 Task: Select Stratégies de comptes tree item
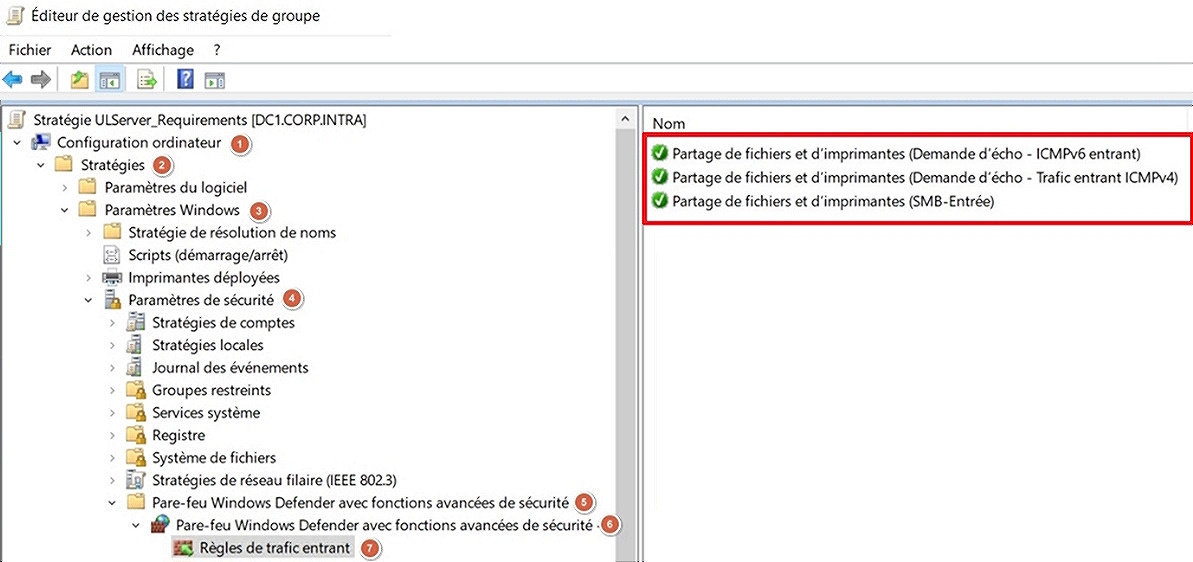pos(223,322)
